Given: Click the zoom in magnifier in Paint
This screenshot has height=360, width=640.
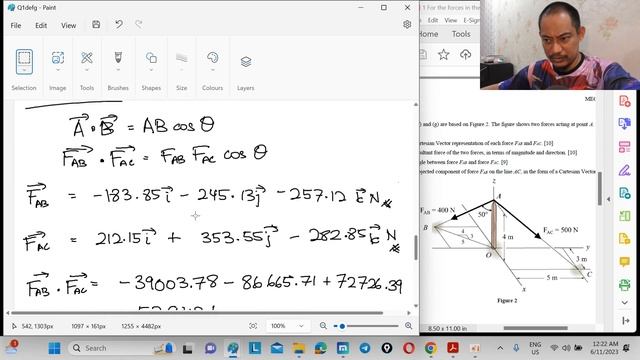Looking at the screenshot, I should click(x=408, y=326).
